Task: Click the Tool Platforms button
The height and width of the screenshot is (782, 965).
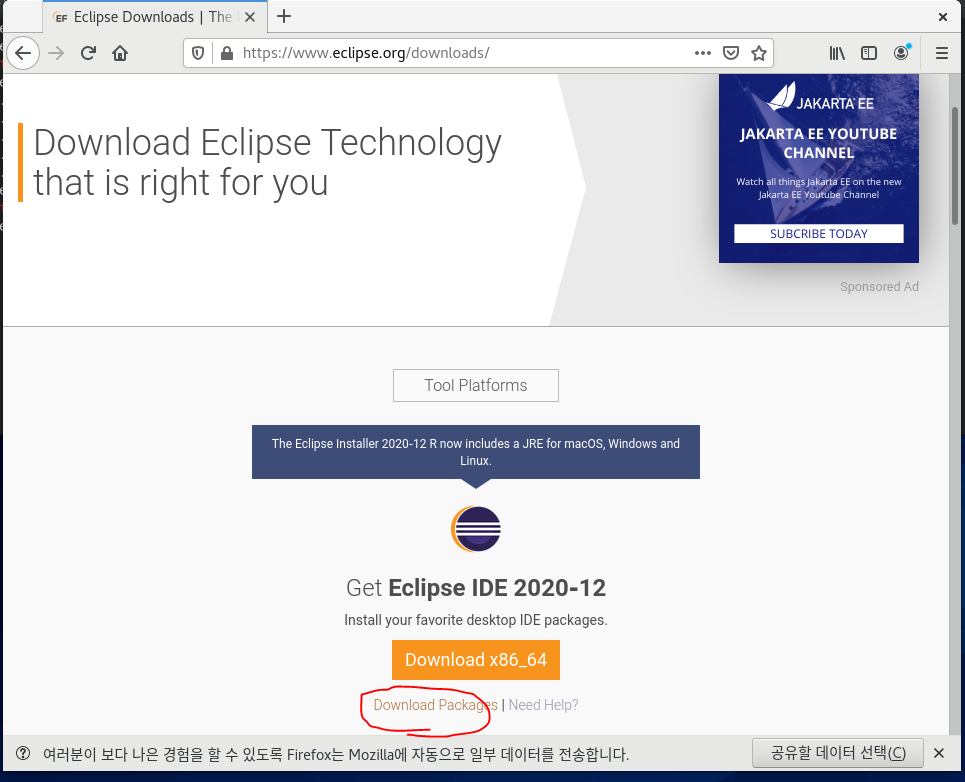Action: (476, 386)
